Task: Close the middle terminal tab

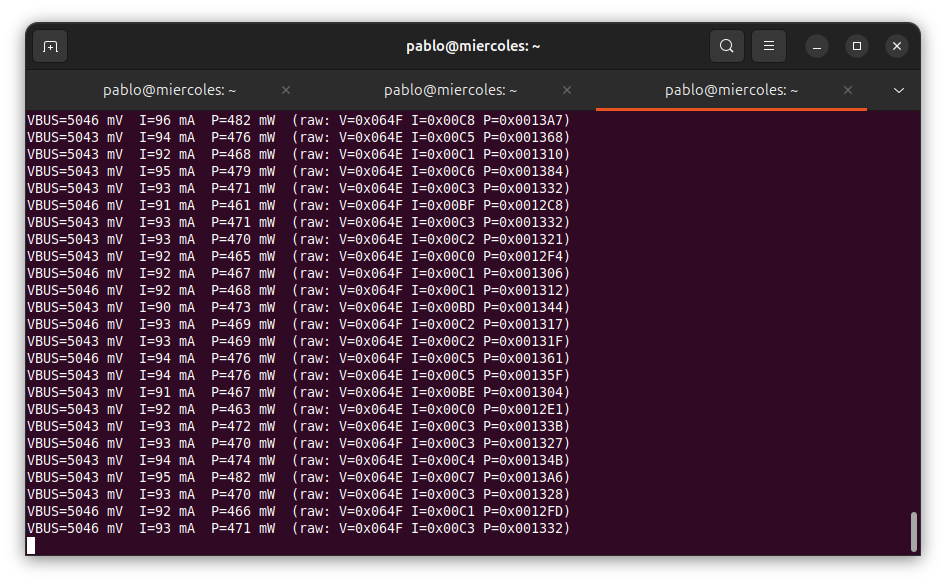Action: 567,89
